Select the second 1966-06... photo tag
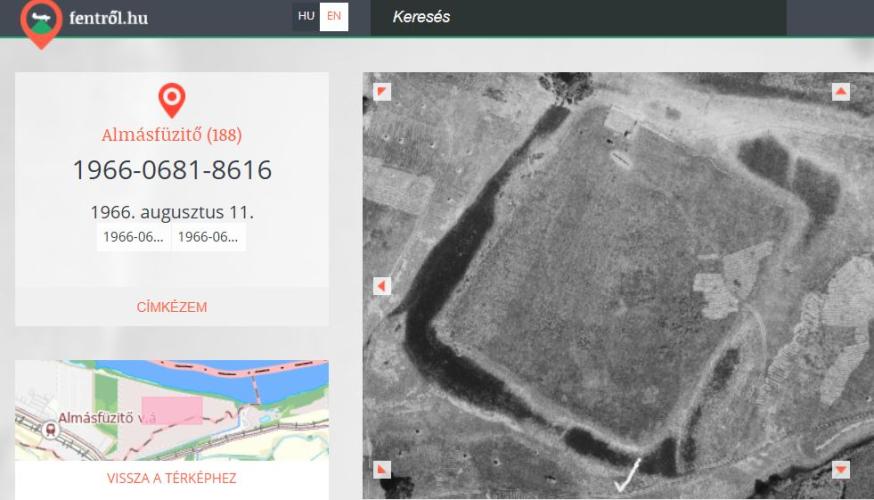This screenshot has width=874, height=500. coord(209,237)
